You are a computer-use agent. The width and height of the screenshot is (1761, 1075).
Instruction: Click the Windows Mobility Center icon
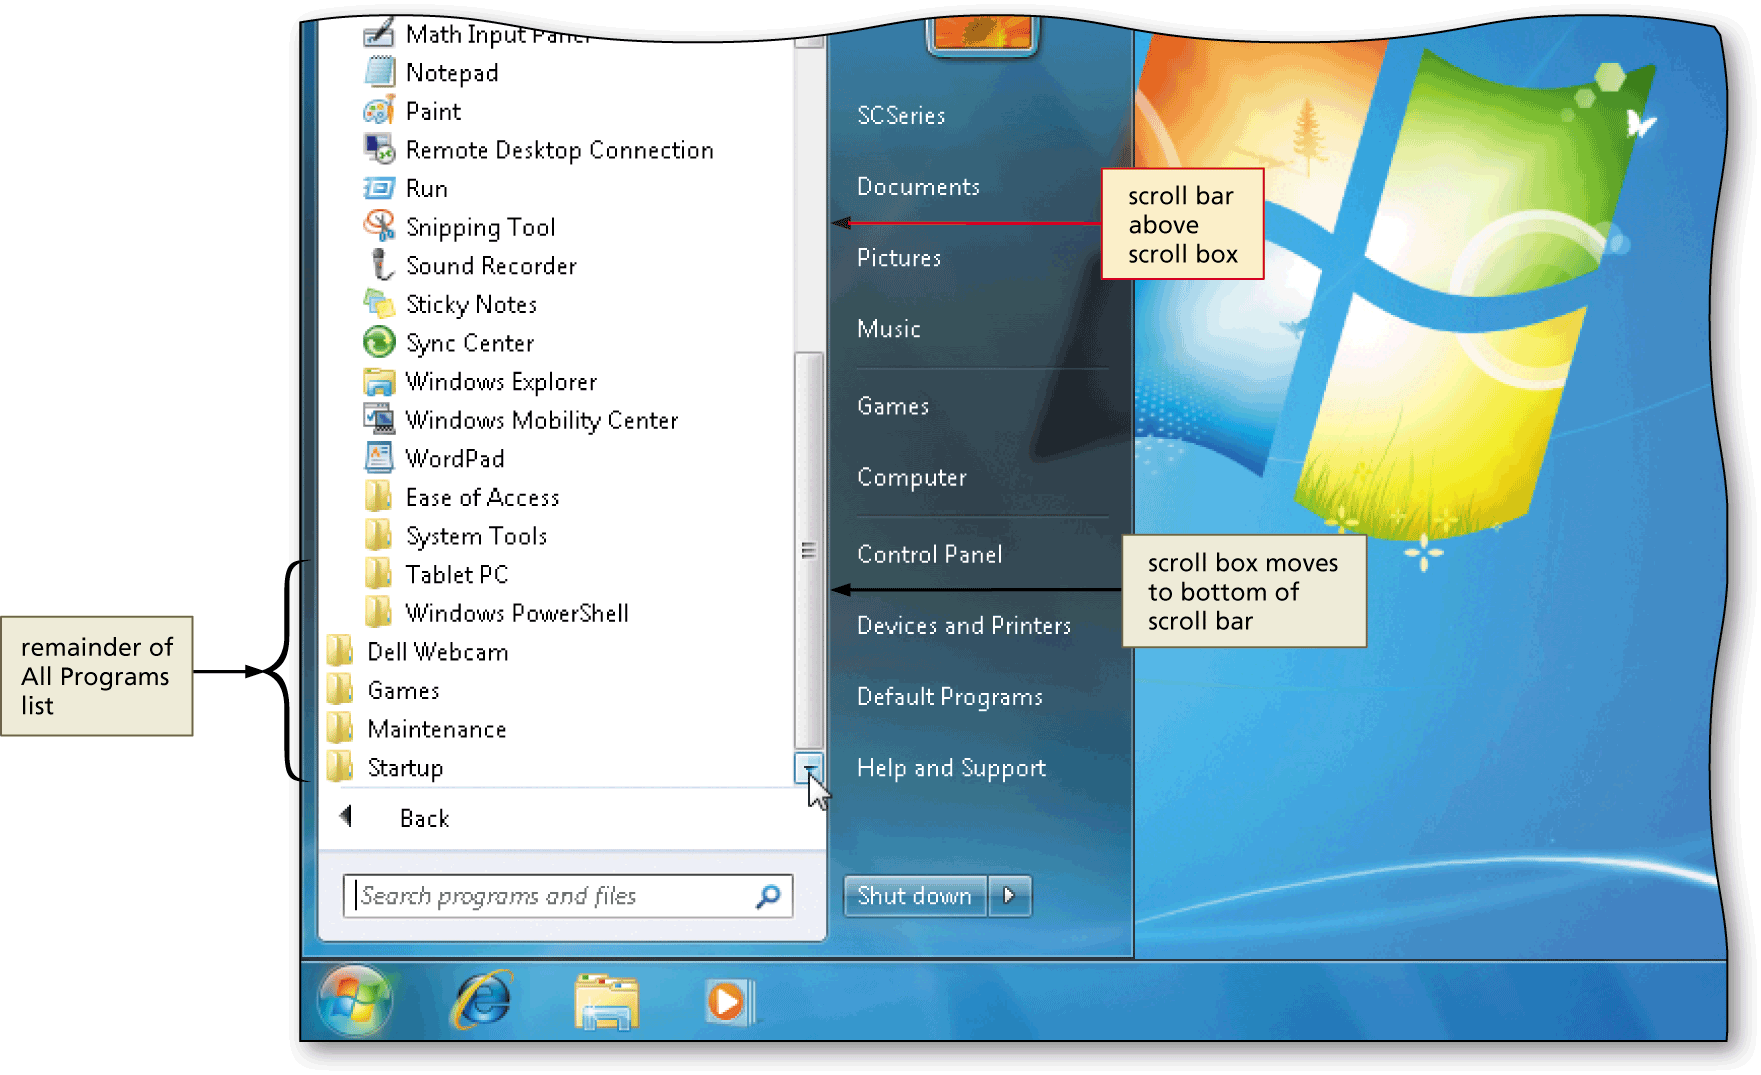point(379,419)
